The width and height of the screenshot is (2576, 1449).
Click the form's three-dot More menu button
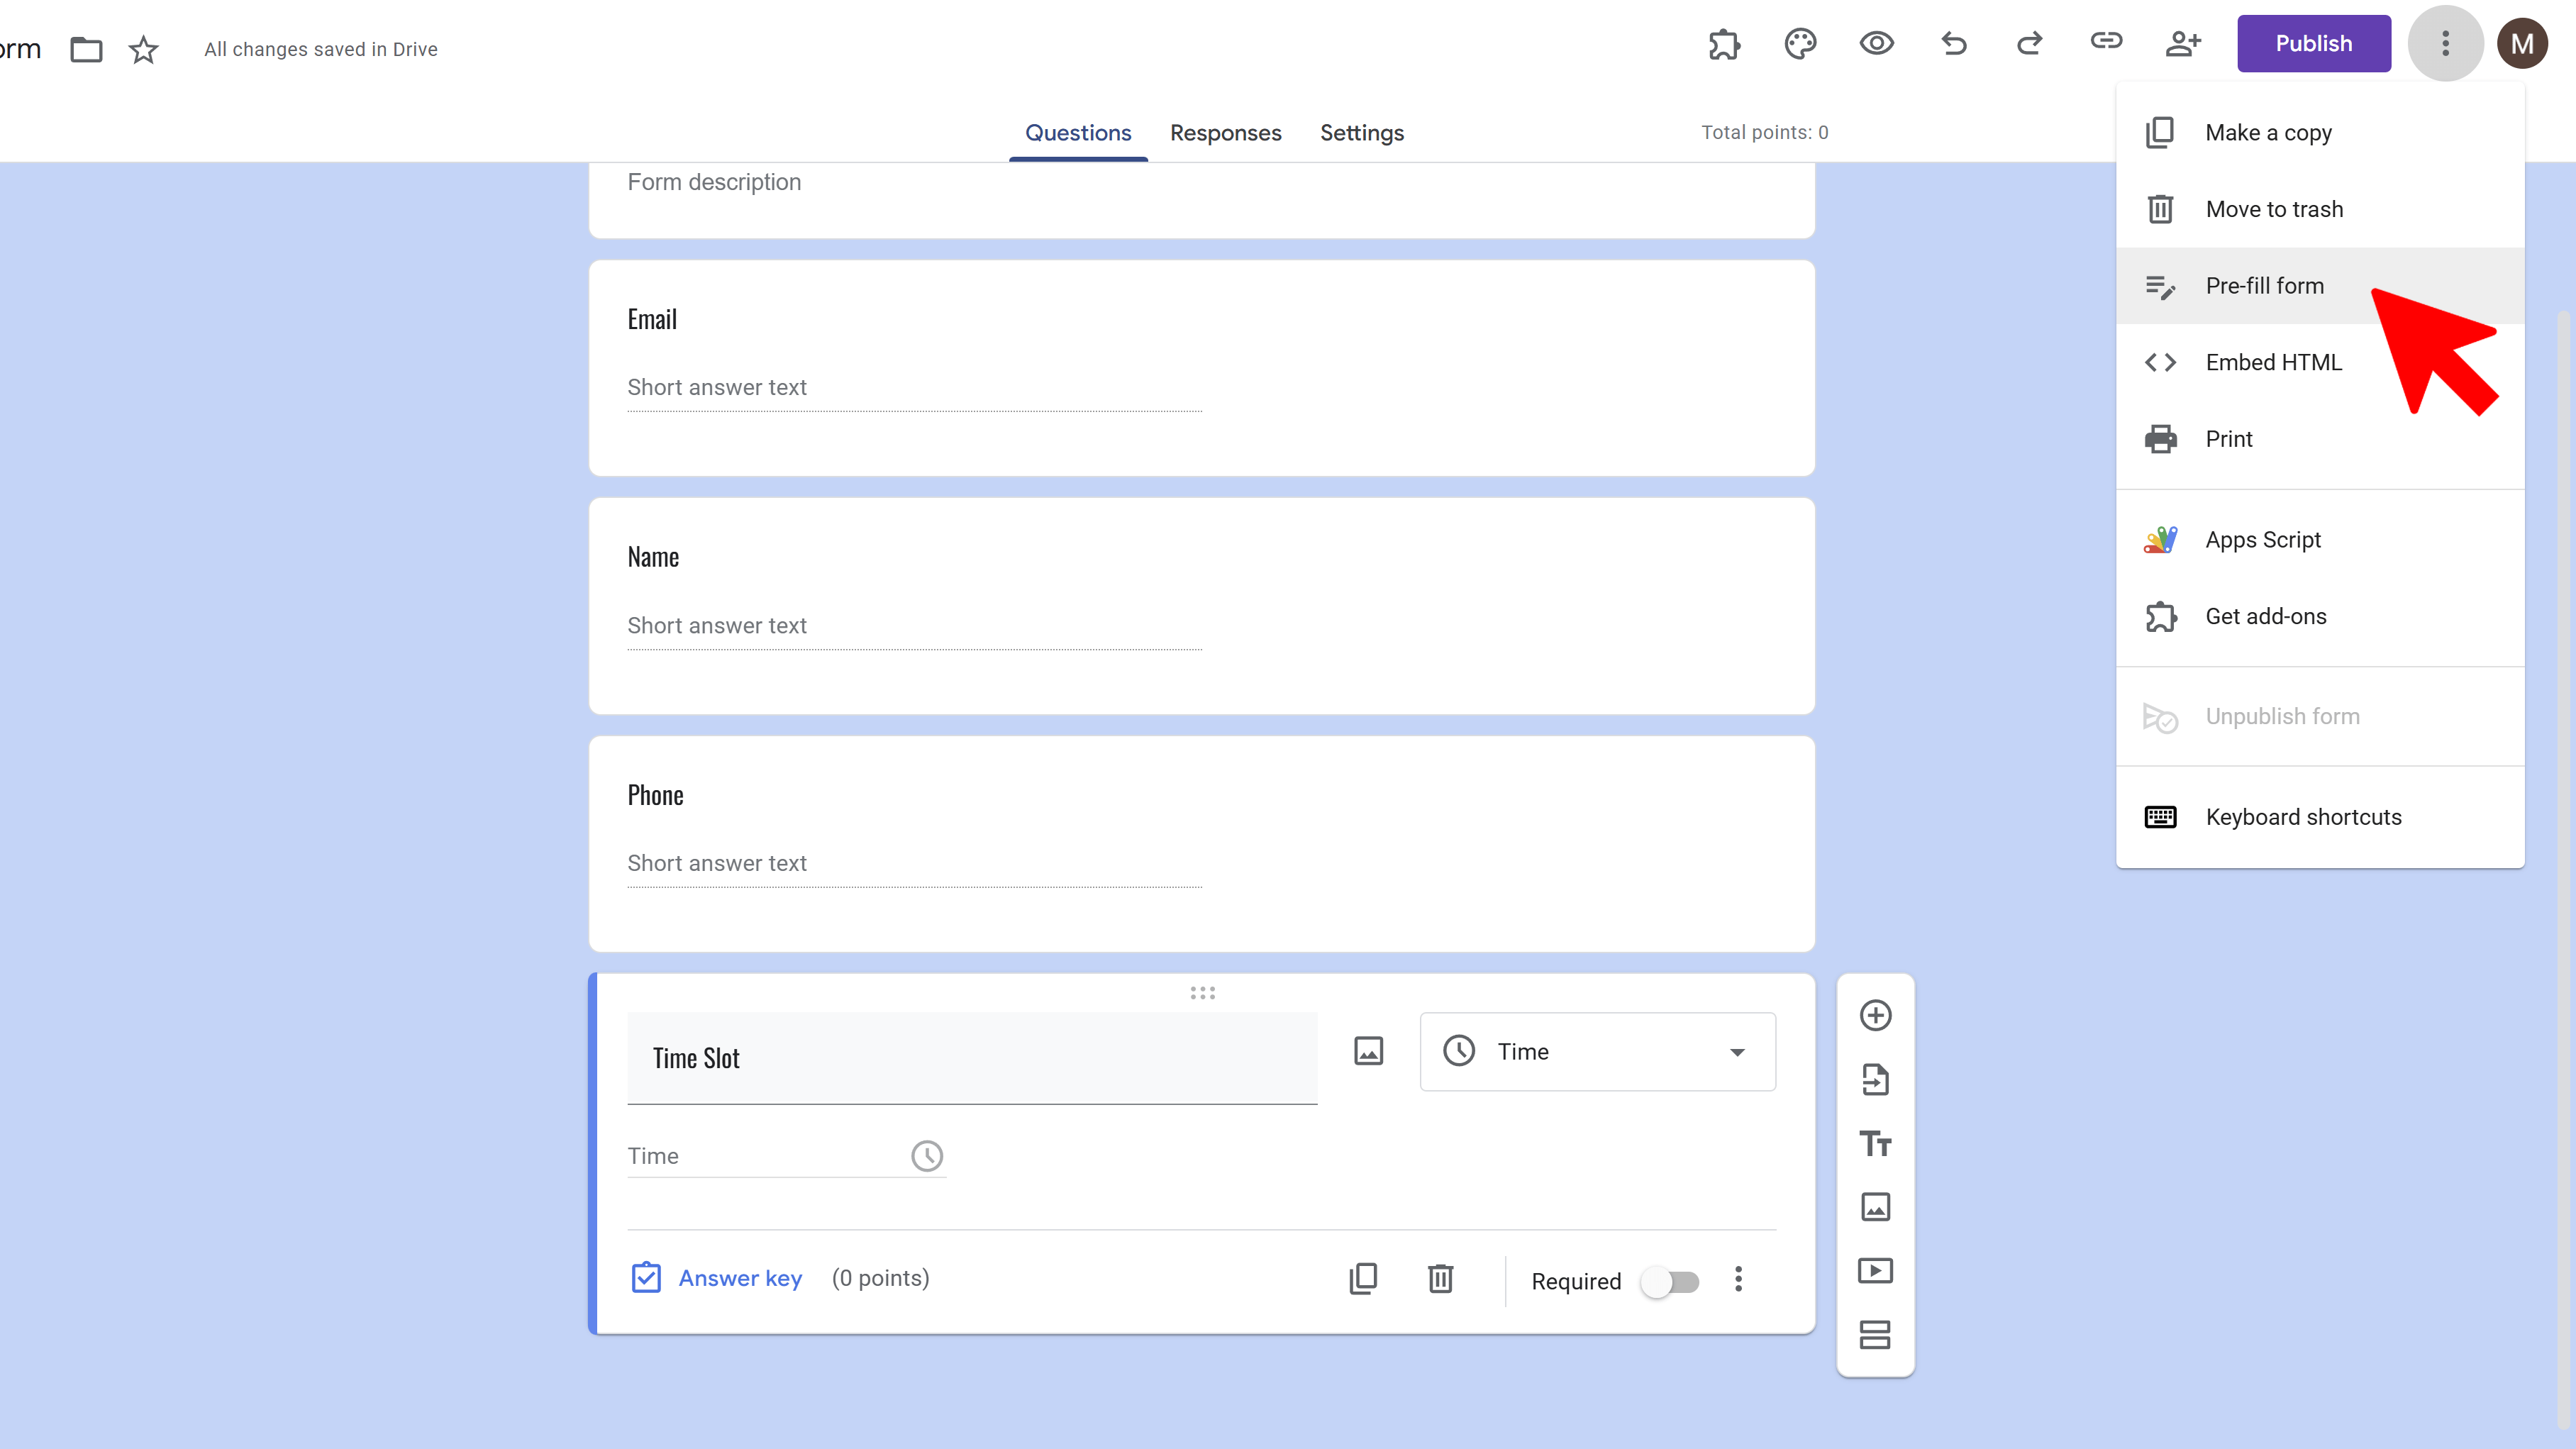click(2445, 44)
